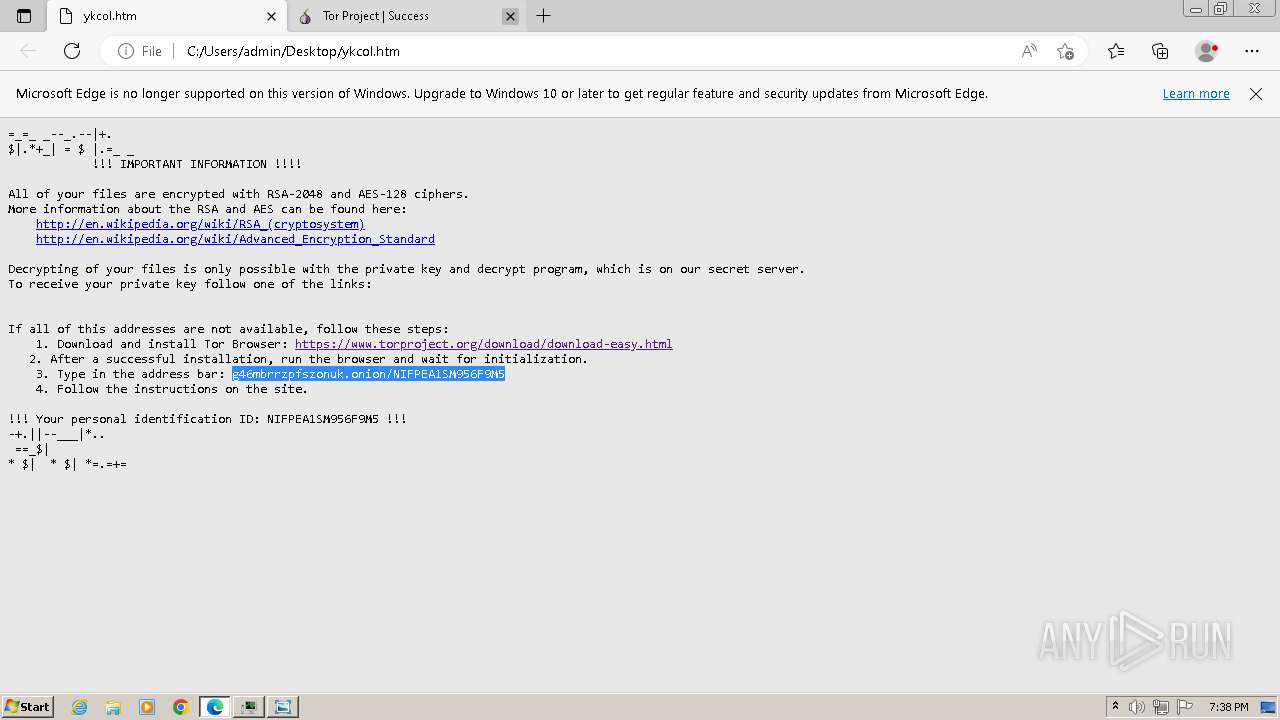Screen dimensions: 1280x720
Task: Follow the Learn more link
Action: (1196, 94)
